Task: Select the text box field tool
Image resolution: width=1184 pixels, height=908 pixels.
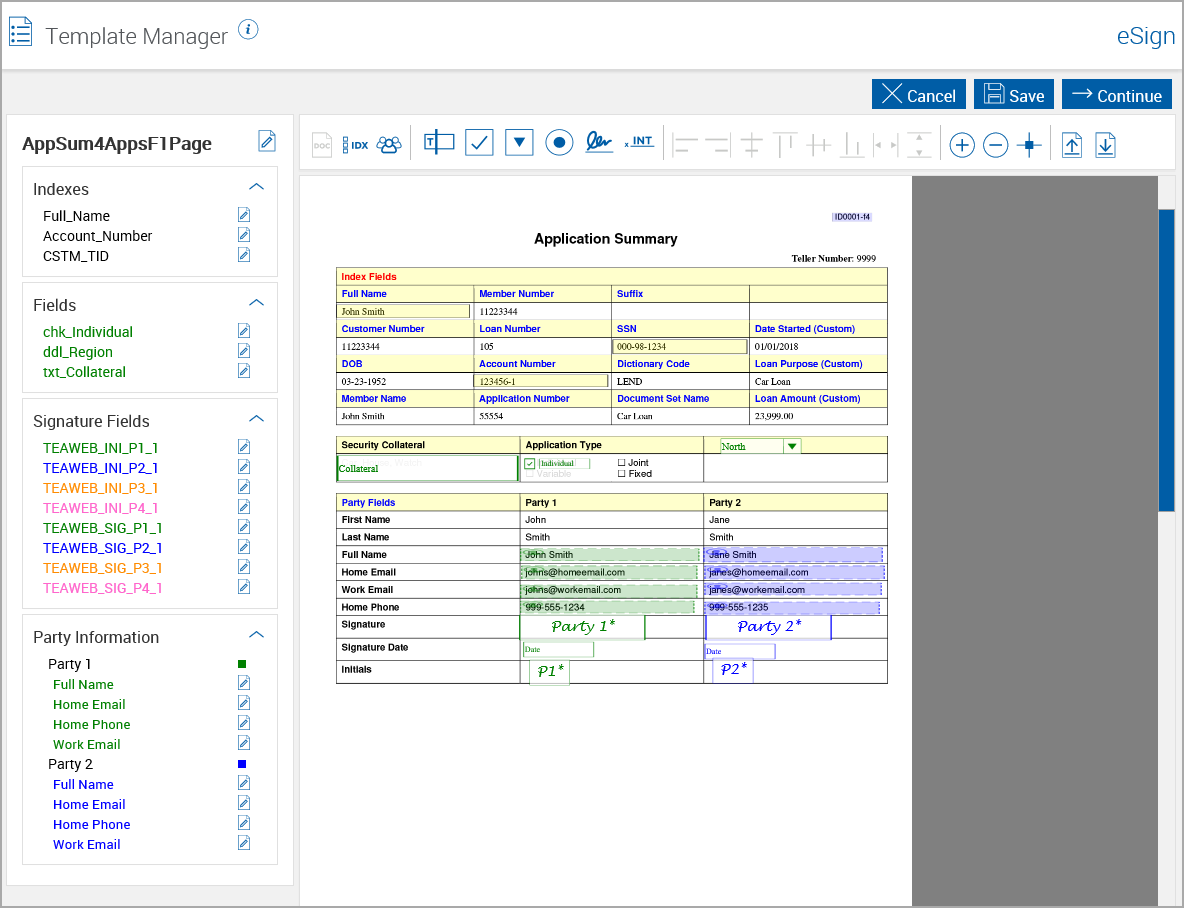Action: [439, 142]
